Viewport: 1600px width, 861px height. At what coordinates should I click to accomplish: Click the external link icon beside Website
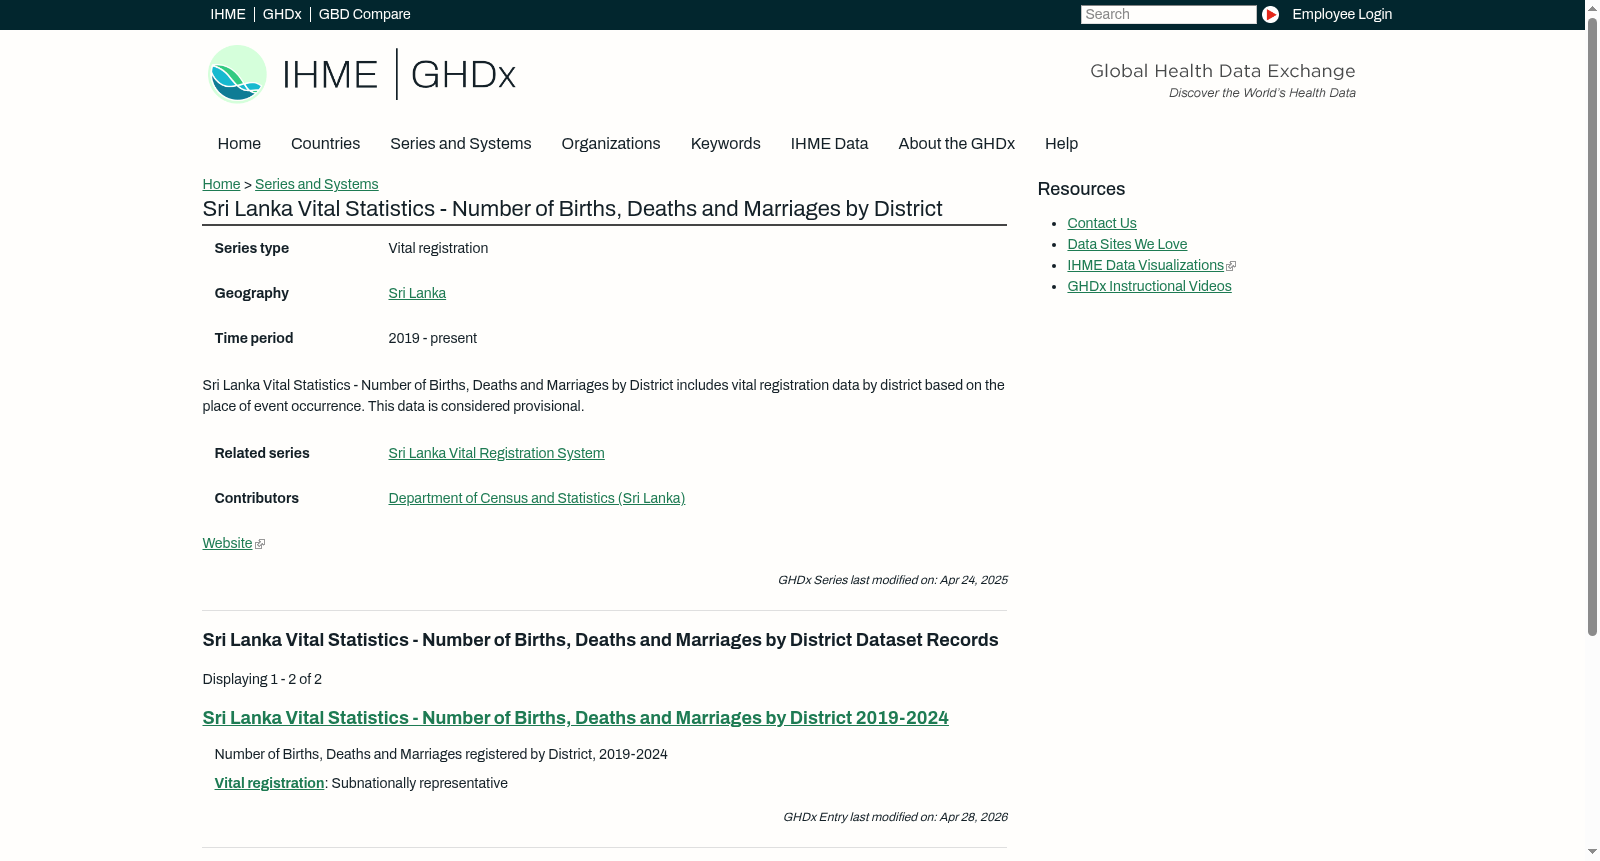(260, 544)
